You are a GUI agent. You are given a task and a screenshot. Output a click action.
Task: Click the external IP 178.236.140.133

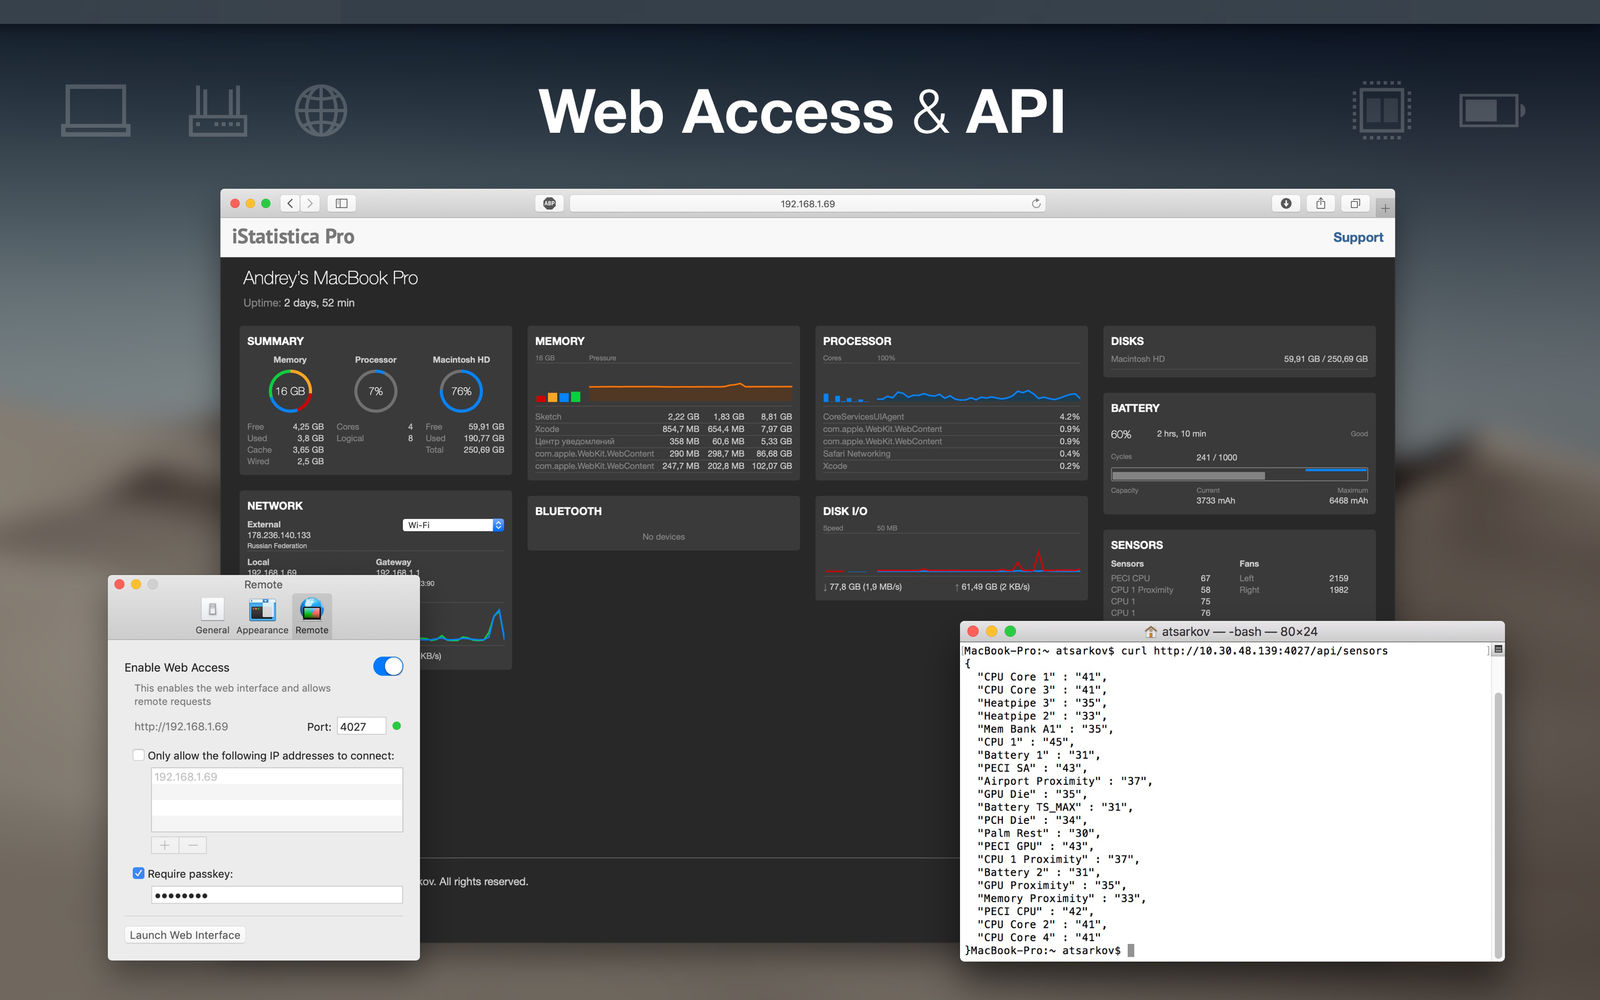pos(279,535)
